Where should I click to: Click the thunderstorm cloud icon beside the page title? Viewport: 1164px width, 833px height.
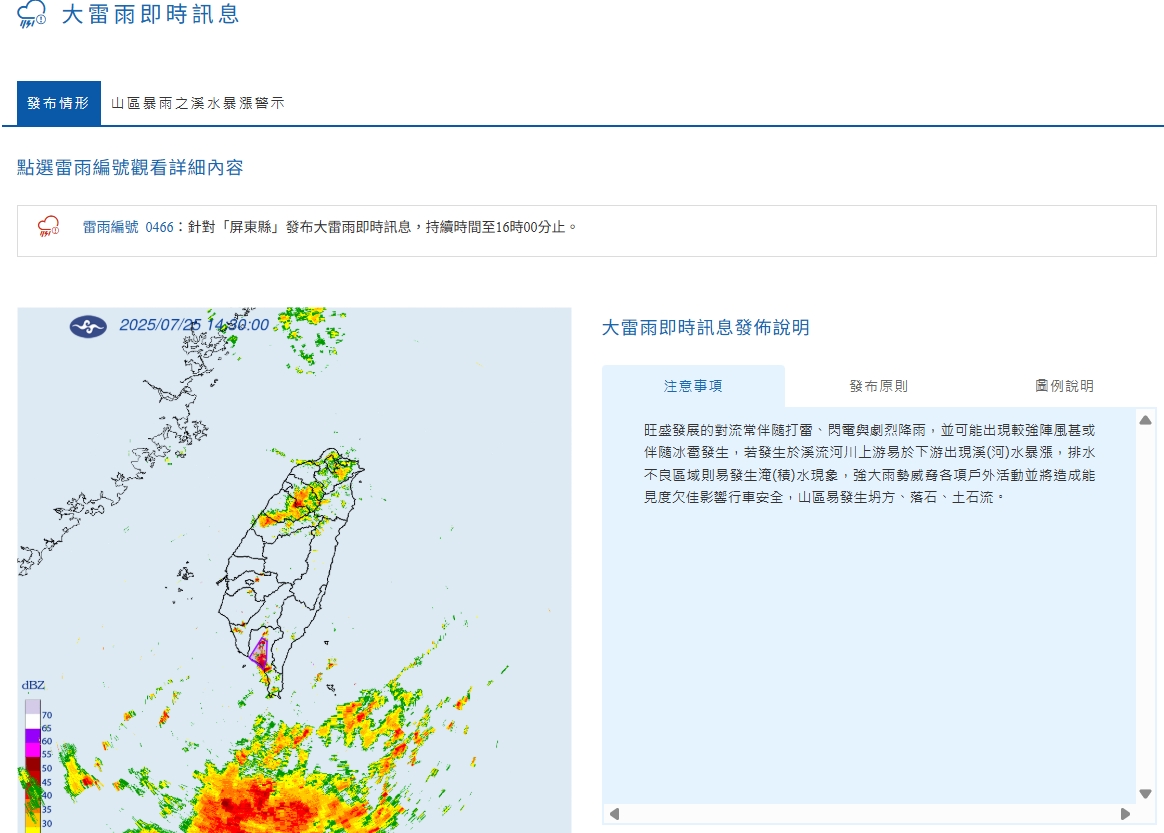point(31,14)
